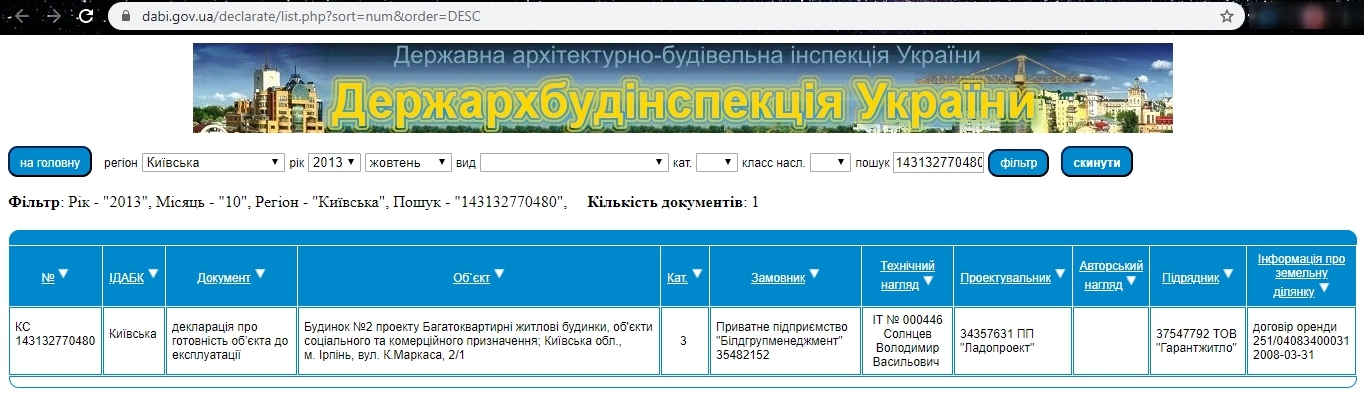Sort by Об'єкт column header link
The width and height of the screenshot is (1364, 401).
coord(471,278)
